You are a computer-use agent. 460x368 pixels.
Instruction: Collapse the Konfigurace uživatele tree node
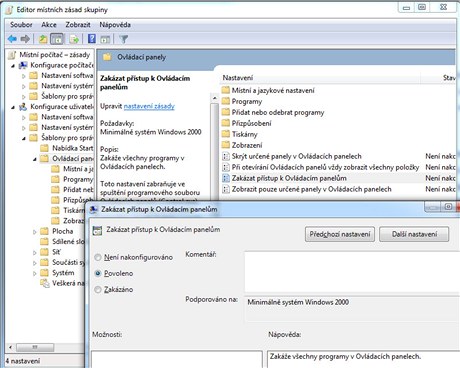click(13, 107)
